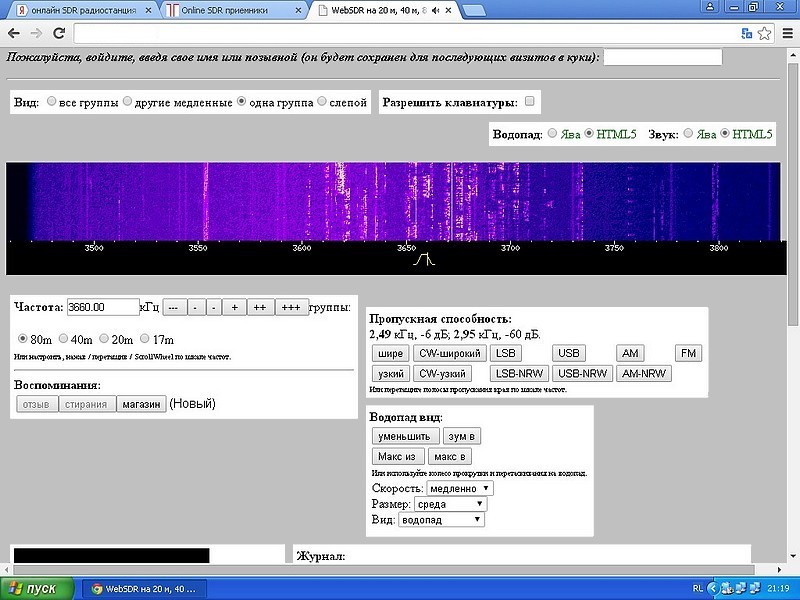Click the passband filter marker on frequency scale
The width and height of the screenshot is (800, 600).
coord(426,260)
